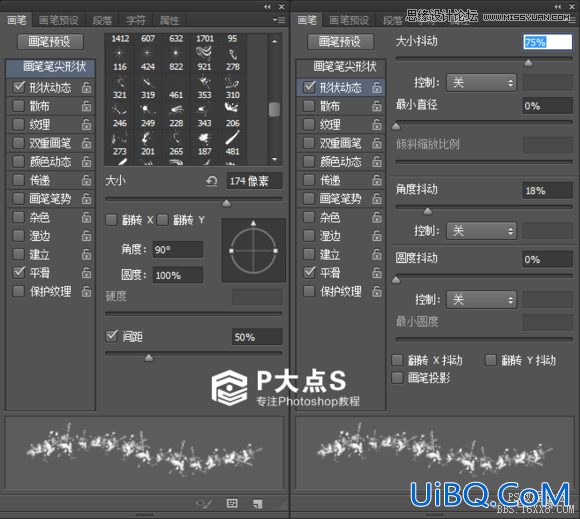Check the 翻转 X checkbox
Screen dimensions: 580x519
(x=111, y=220)
